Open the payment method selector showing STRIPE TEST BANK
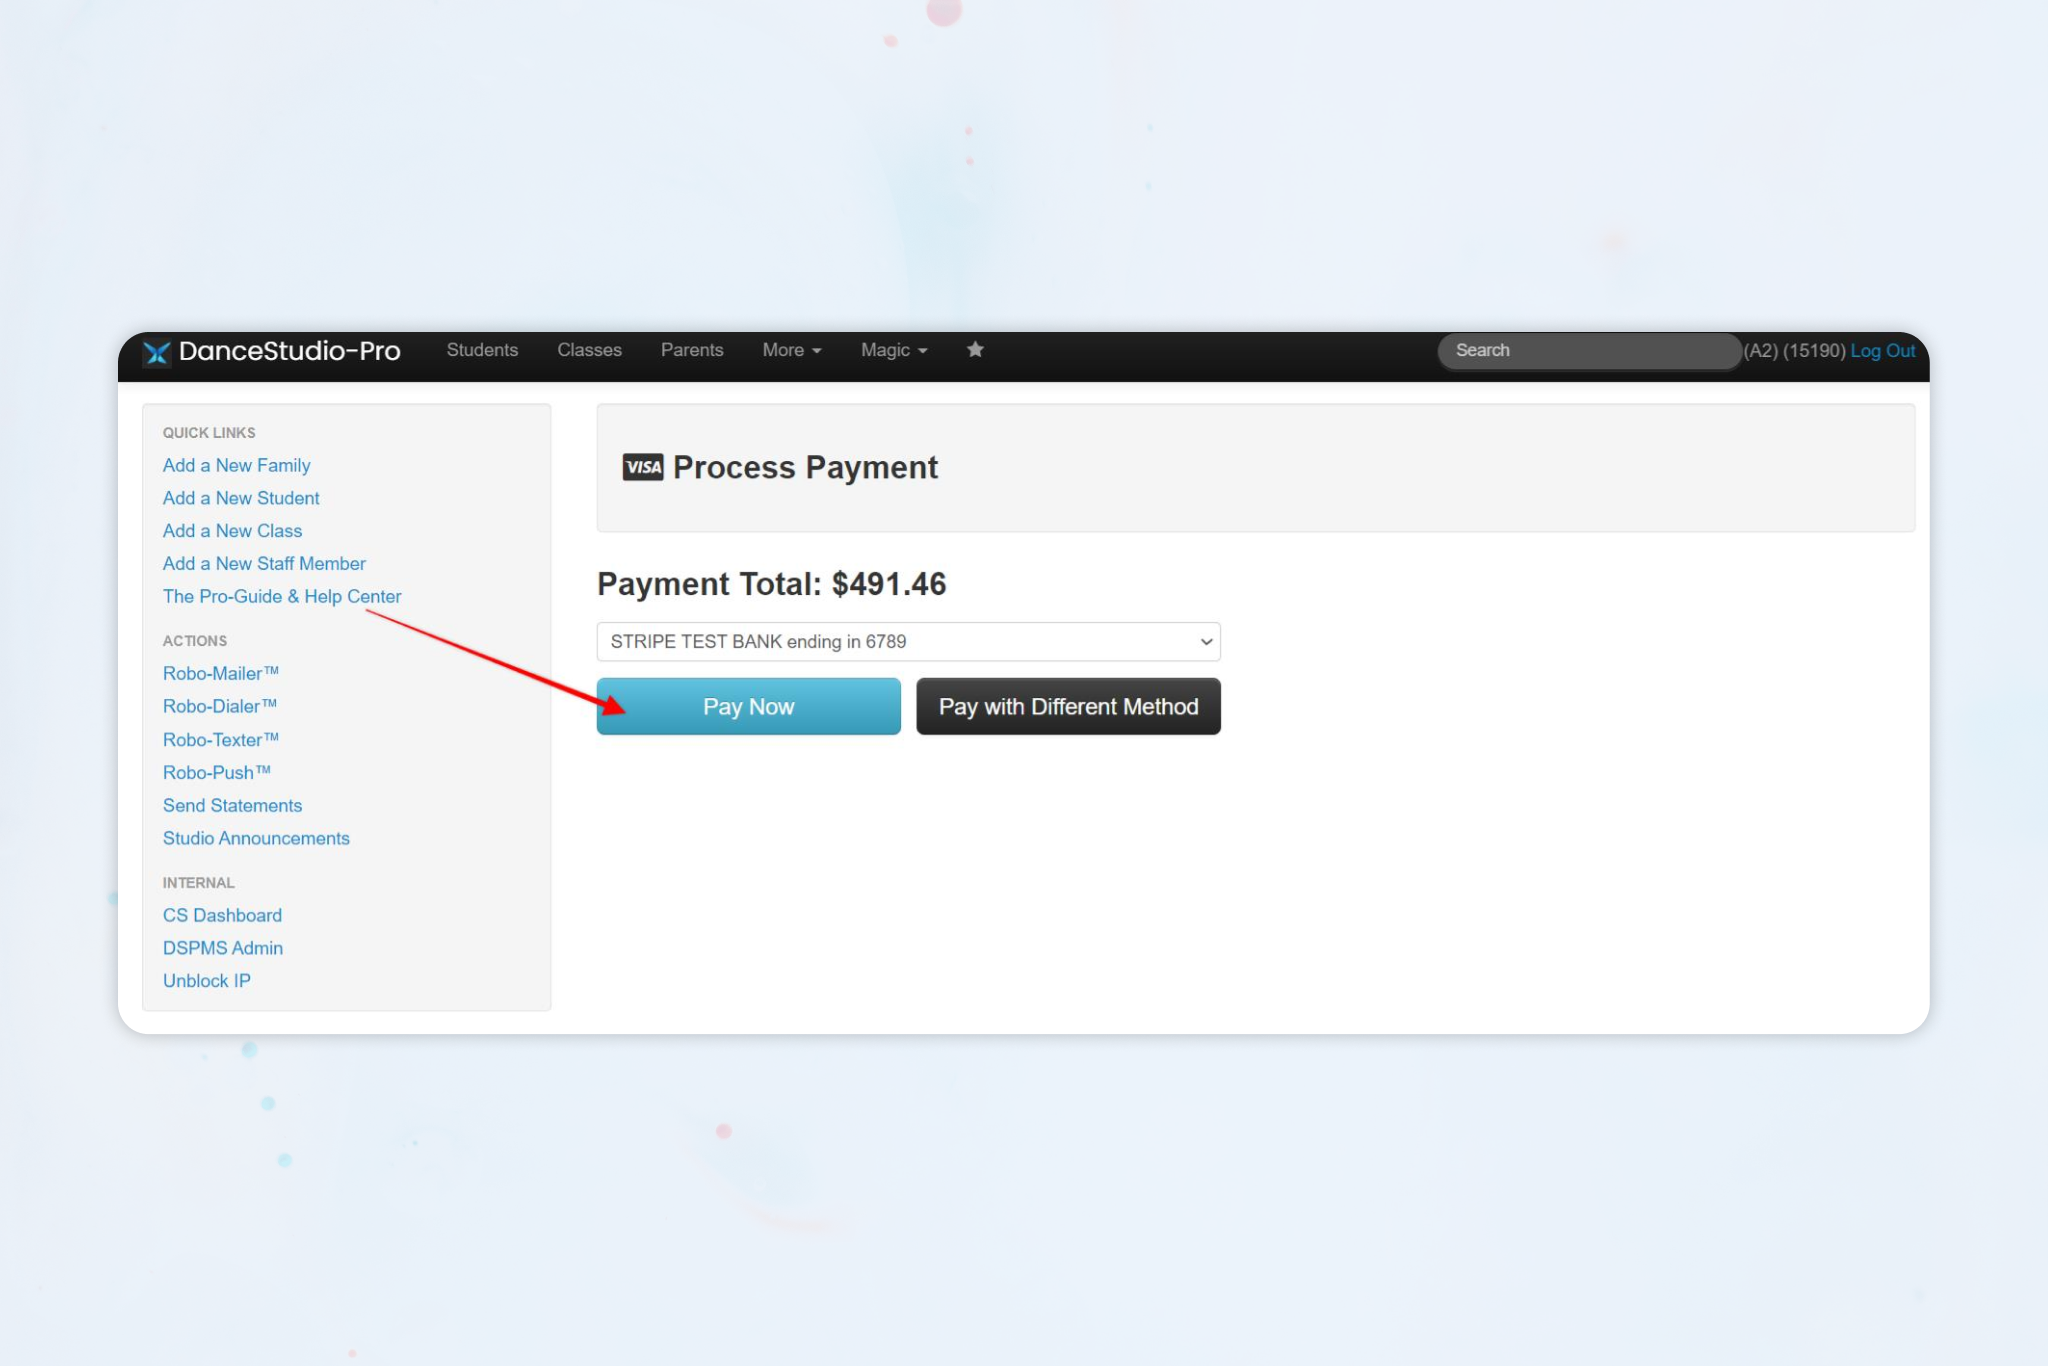2048x1366 pixels. [907, 641]
